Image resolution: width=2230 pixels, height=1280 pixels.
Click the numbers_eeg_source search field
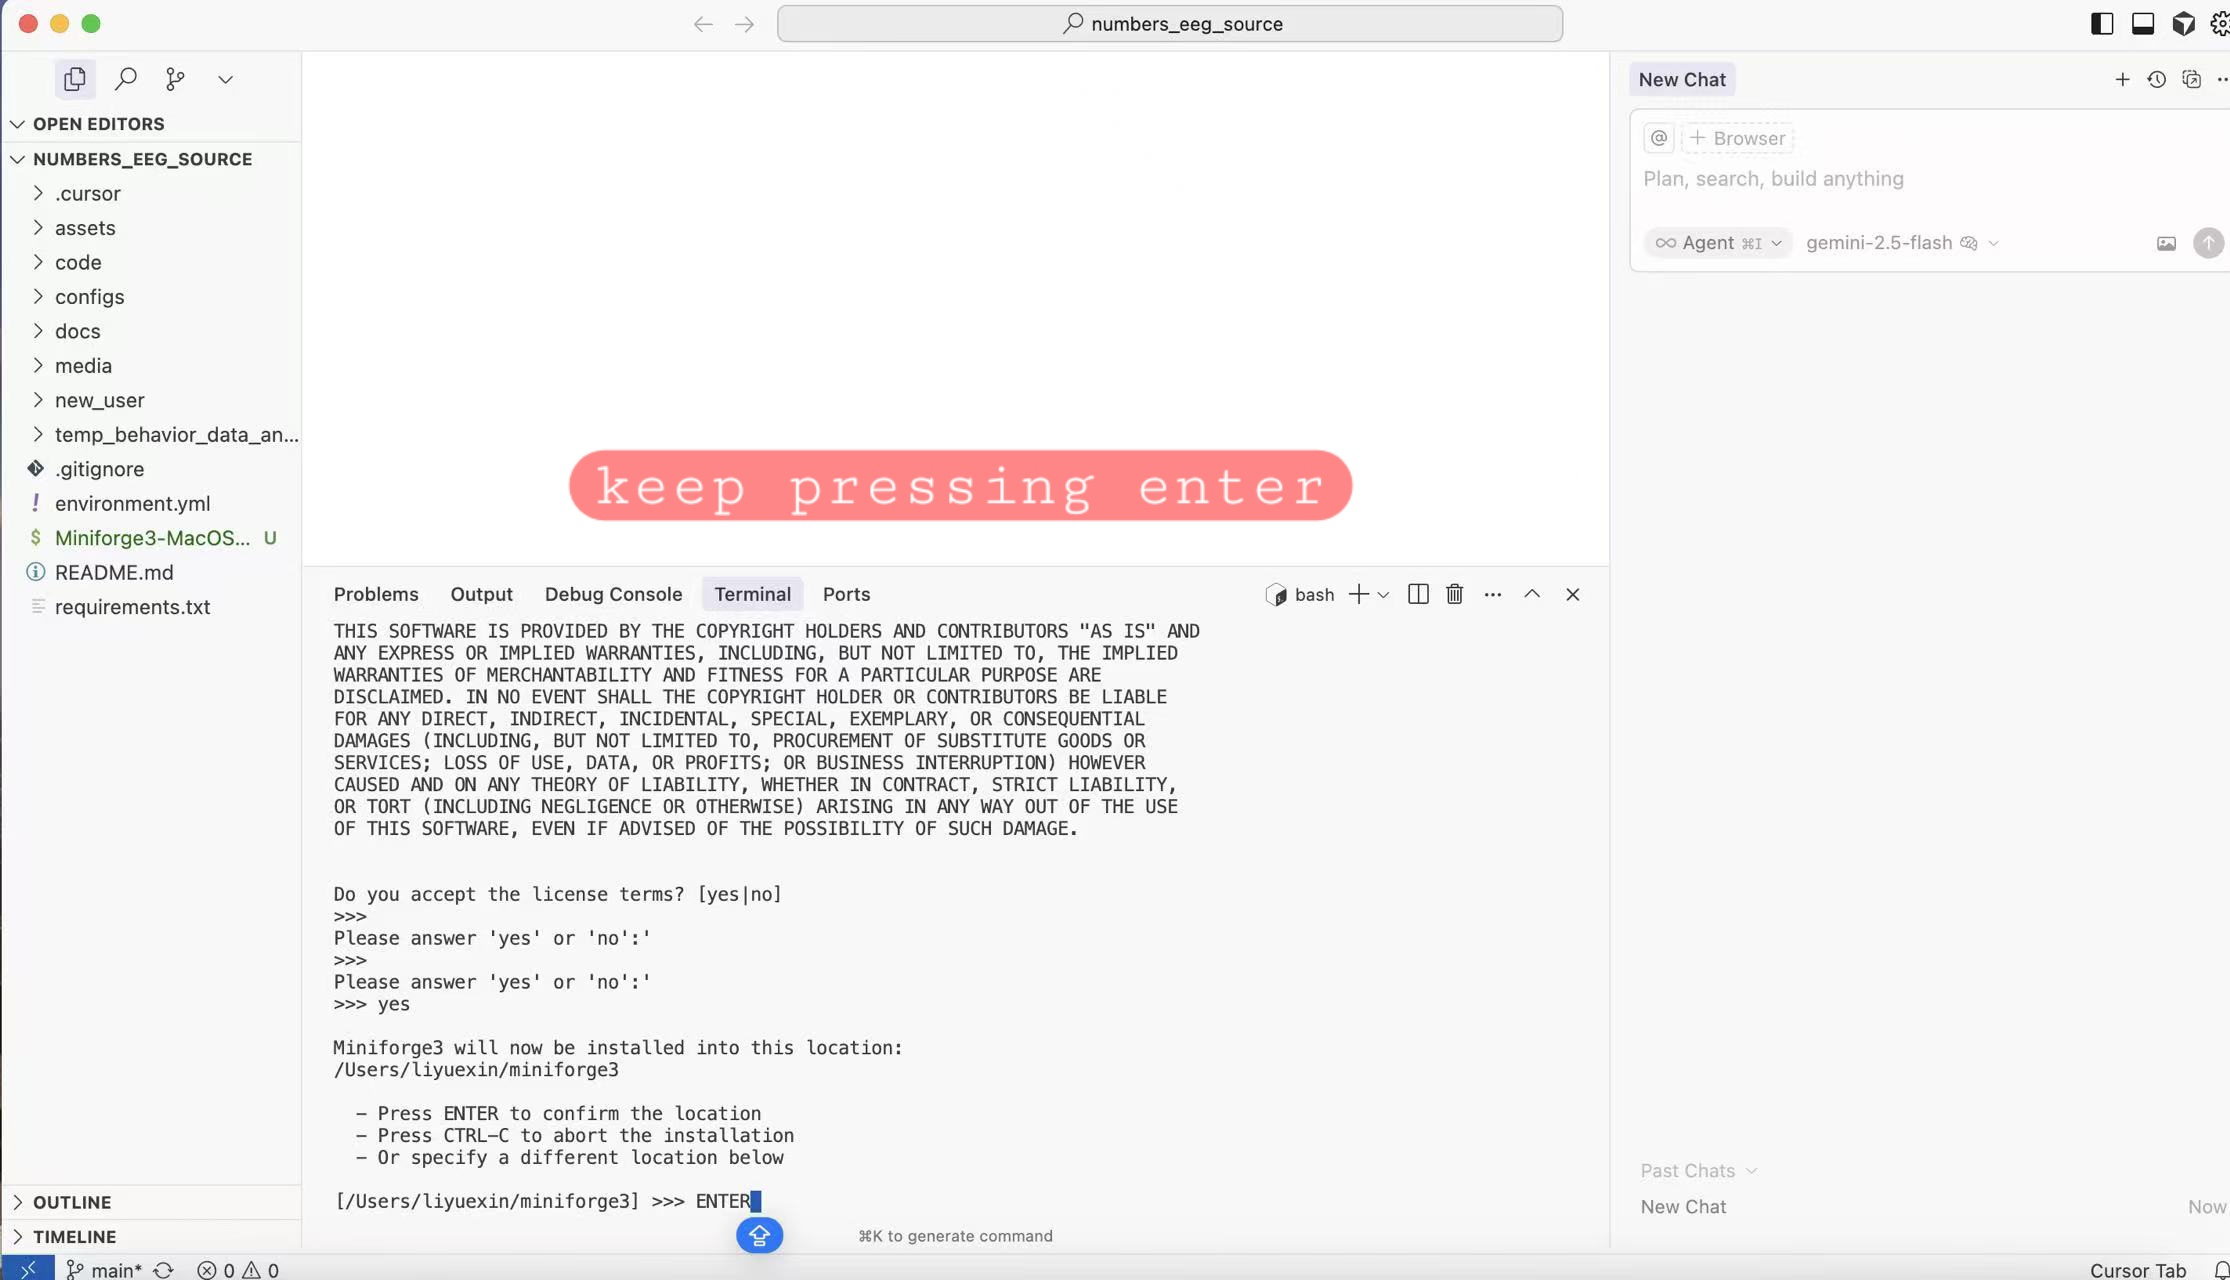click(1169, 24)
